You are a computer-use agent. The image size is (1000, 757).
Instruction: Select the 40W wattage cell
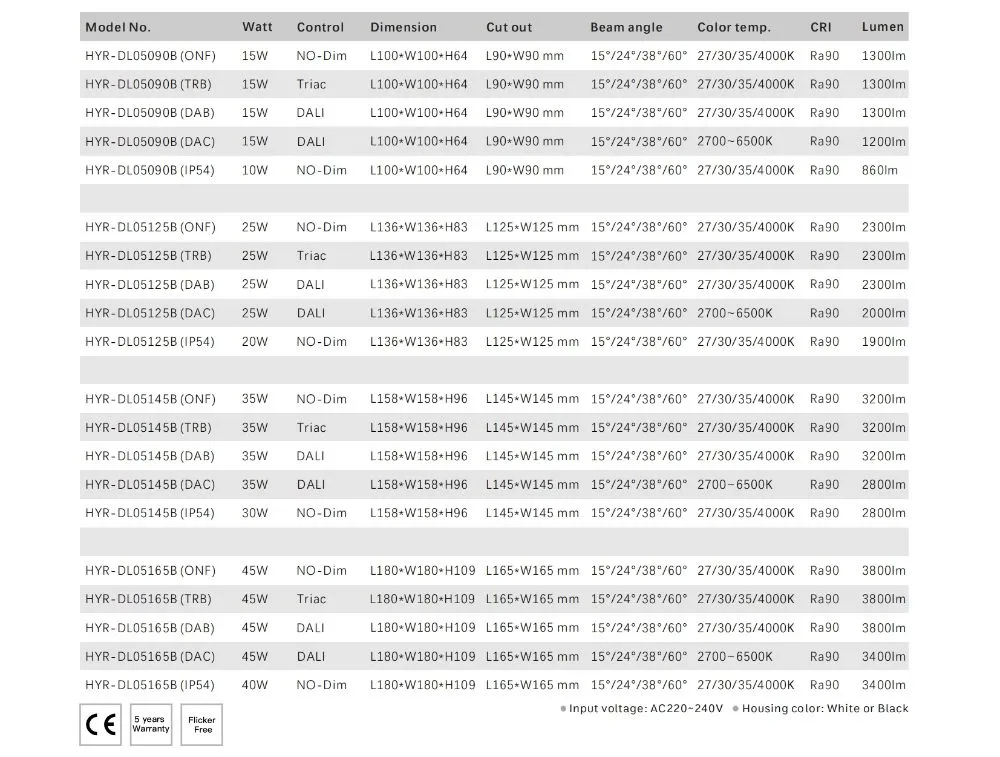[x=254, y=685]
